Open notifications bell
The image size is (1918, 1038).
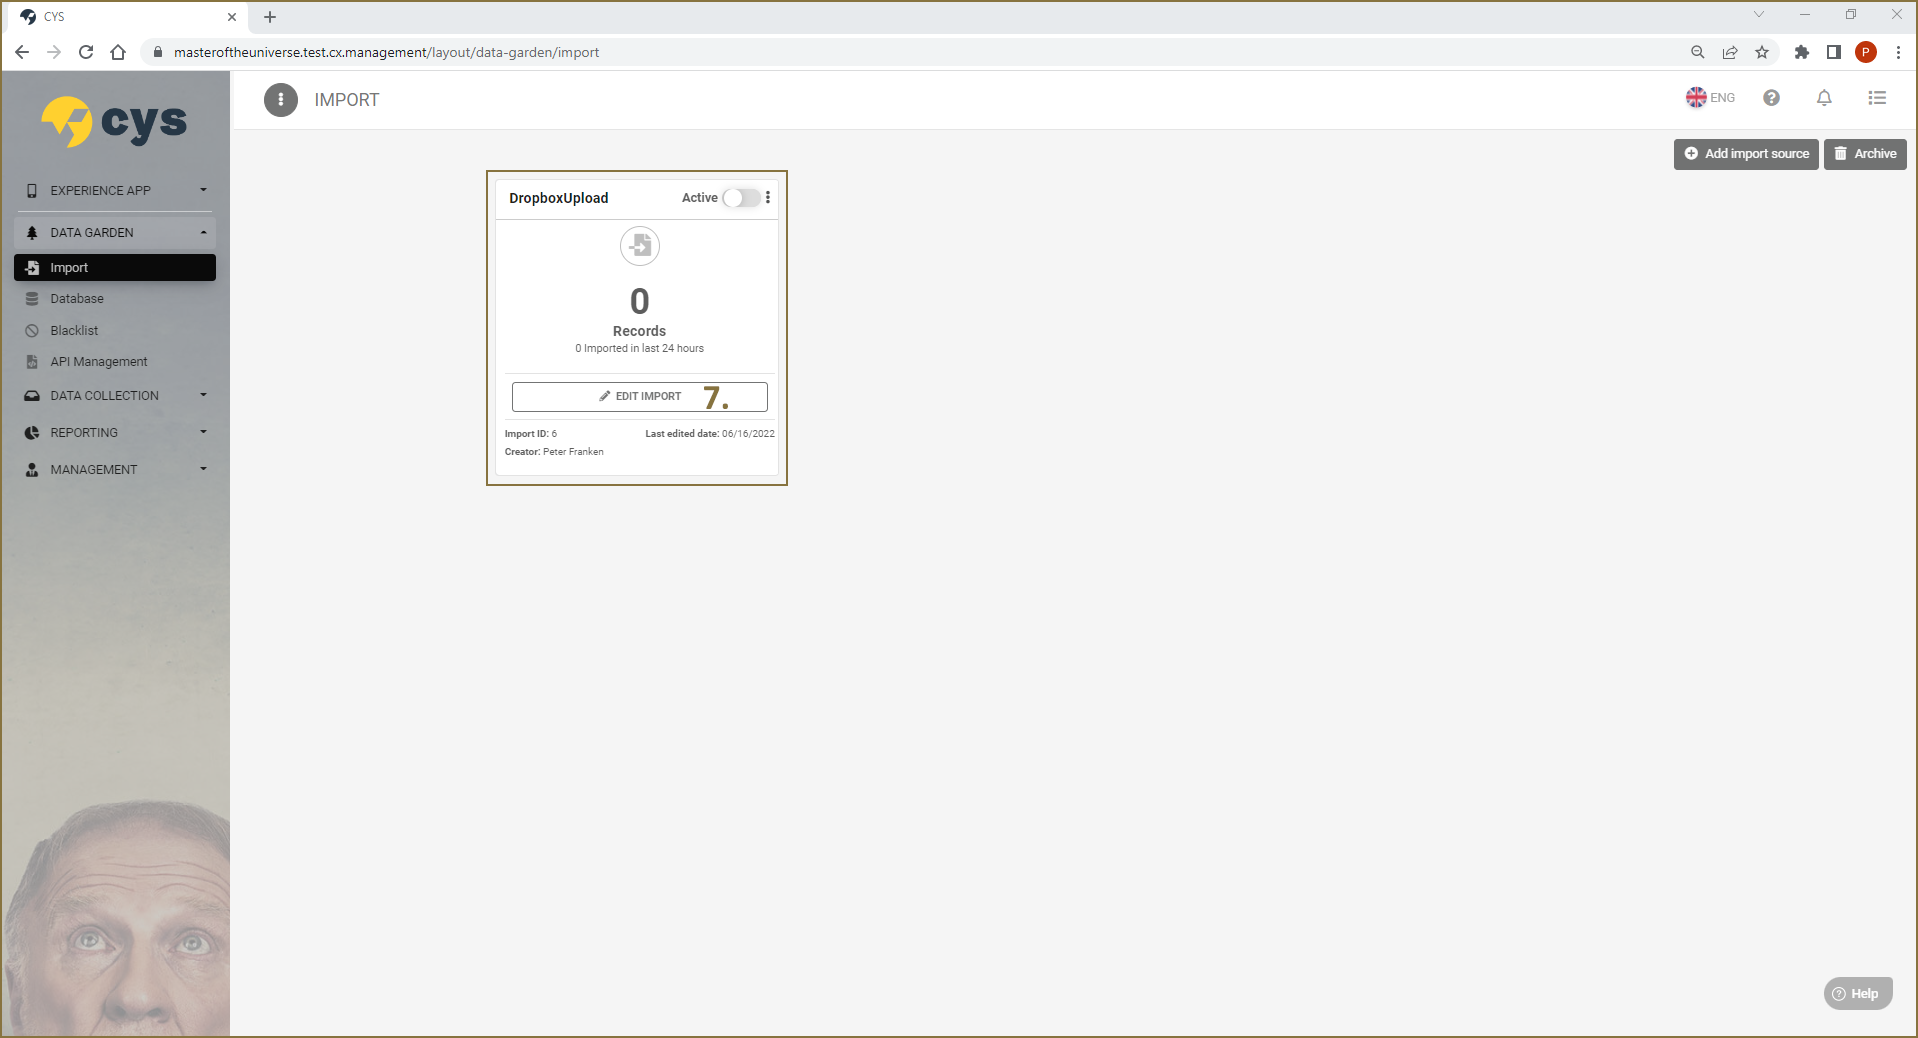tap(1824, 98)
